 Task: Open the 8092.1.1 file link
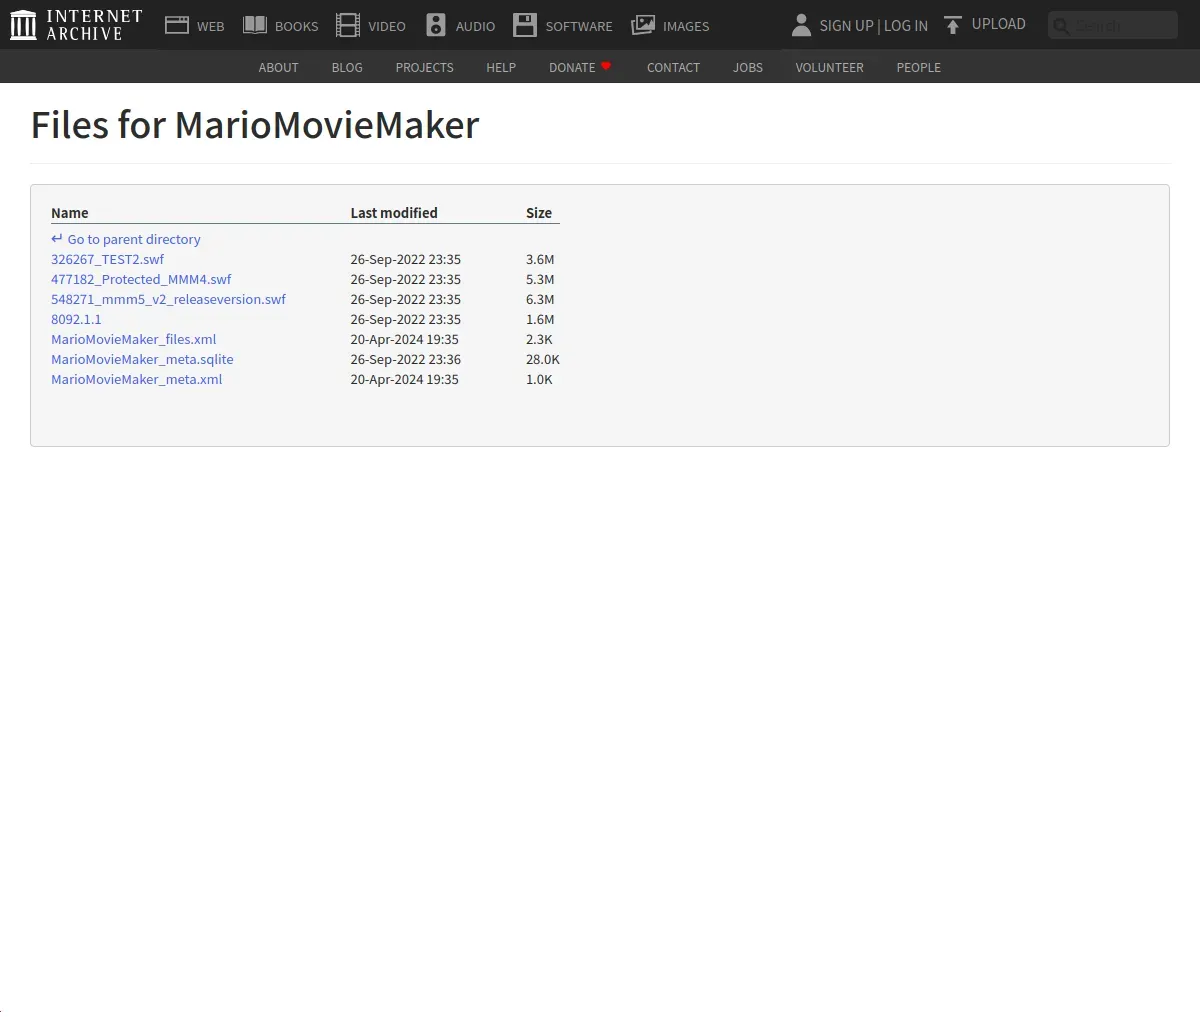click(76, 319)
